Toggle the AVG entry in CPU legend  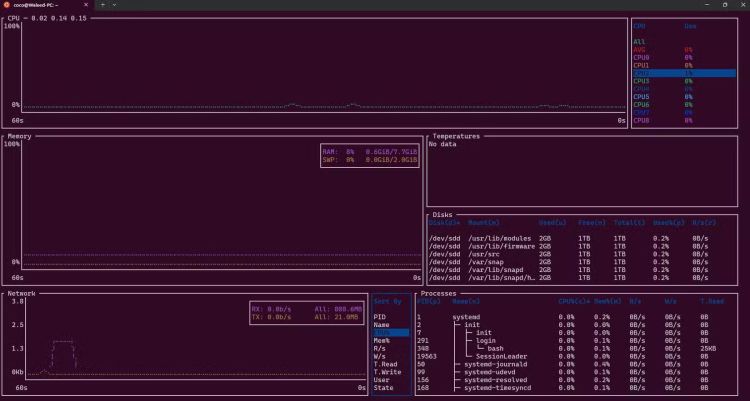click(x=640, y=49)
